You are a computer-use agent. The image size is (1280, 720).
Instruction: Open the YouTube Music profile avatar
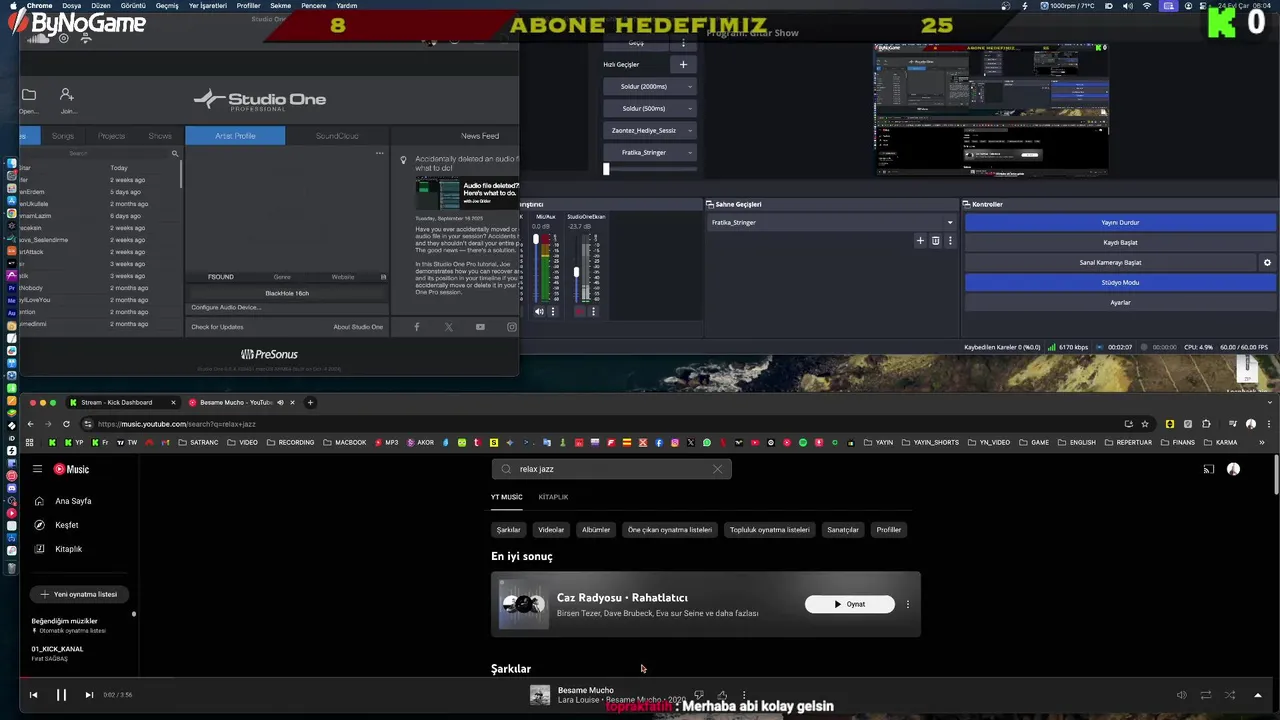pyautogui.click(x=1233, y=469)
